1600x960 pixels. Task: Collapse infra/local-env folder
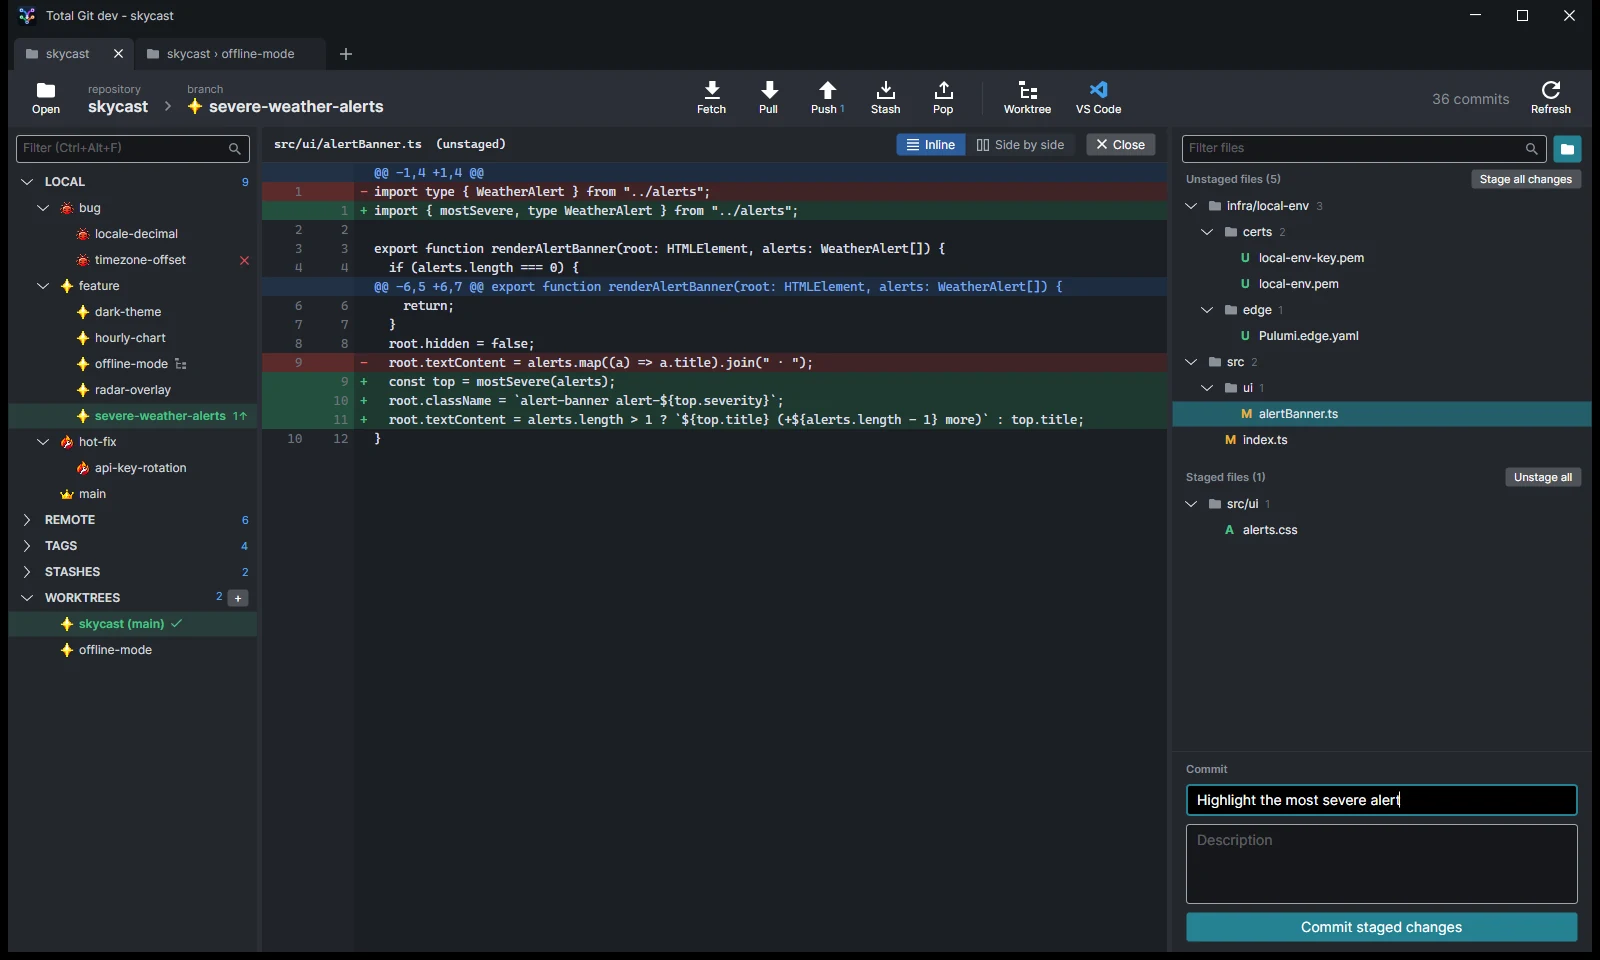point(1191,206)
